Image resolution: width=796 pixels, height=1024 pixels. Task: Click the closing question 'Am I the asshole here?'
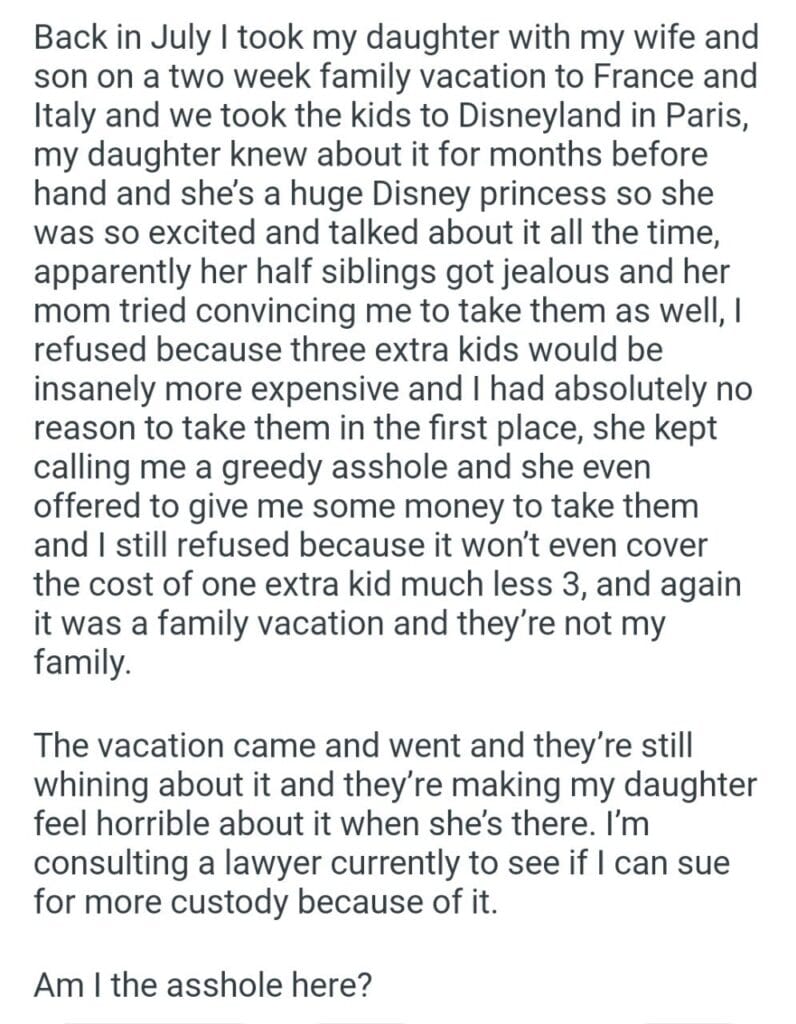(203, 985)
